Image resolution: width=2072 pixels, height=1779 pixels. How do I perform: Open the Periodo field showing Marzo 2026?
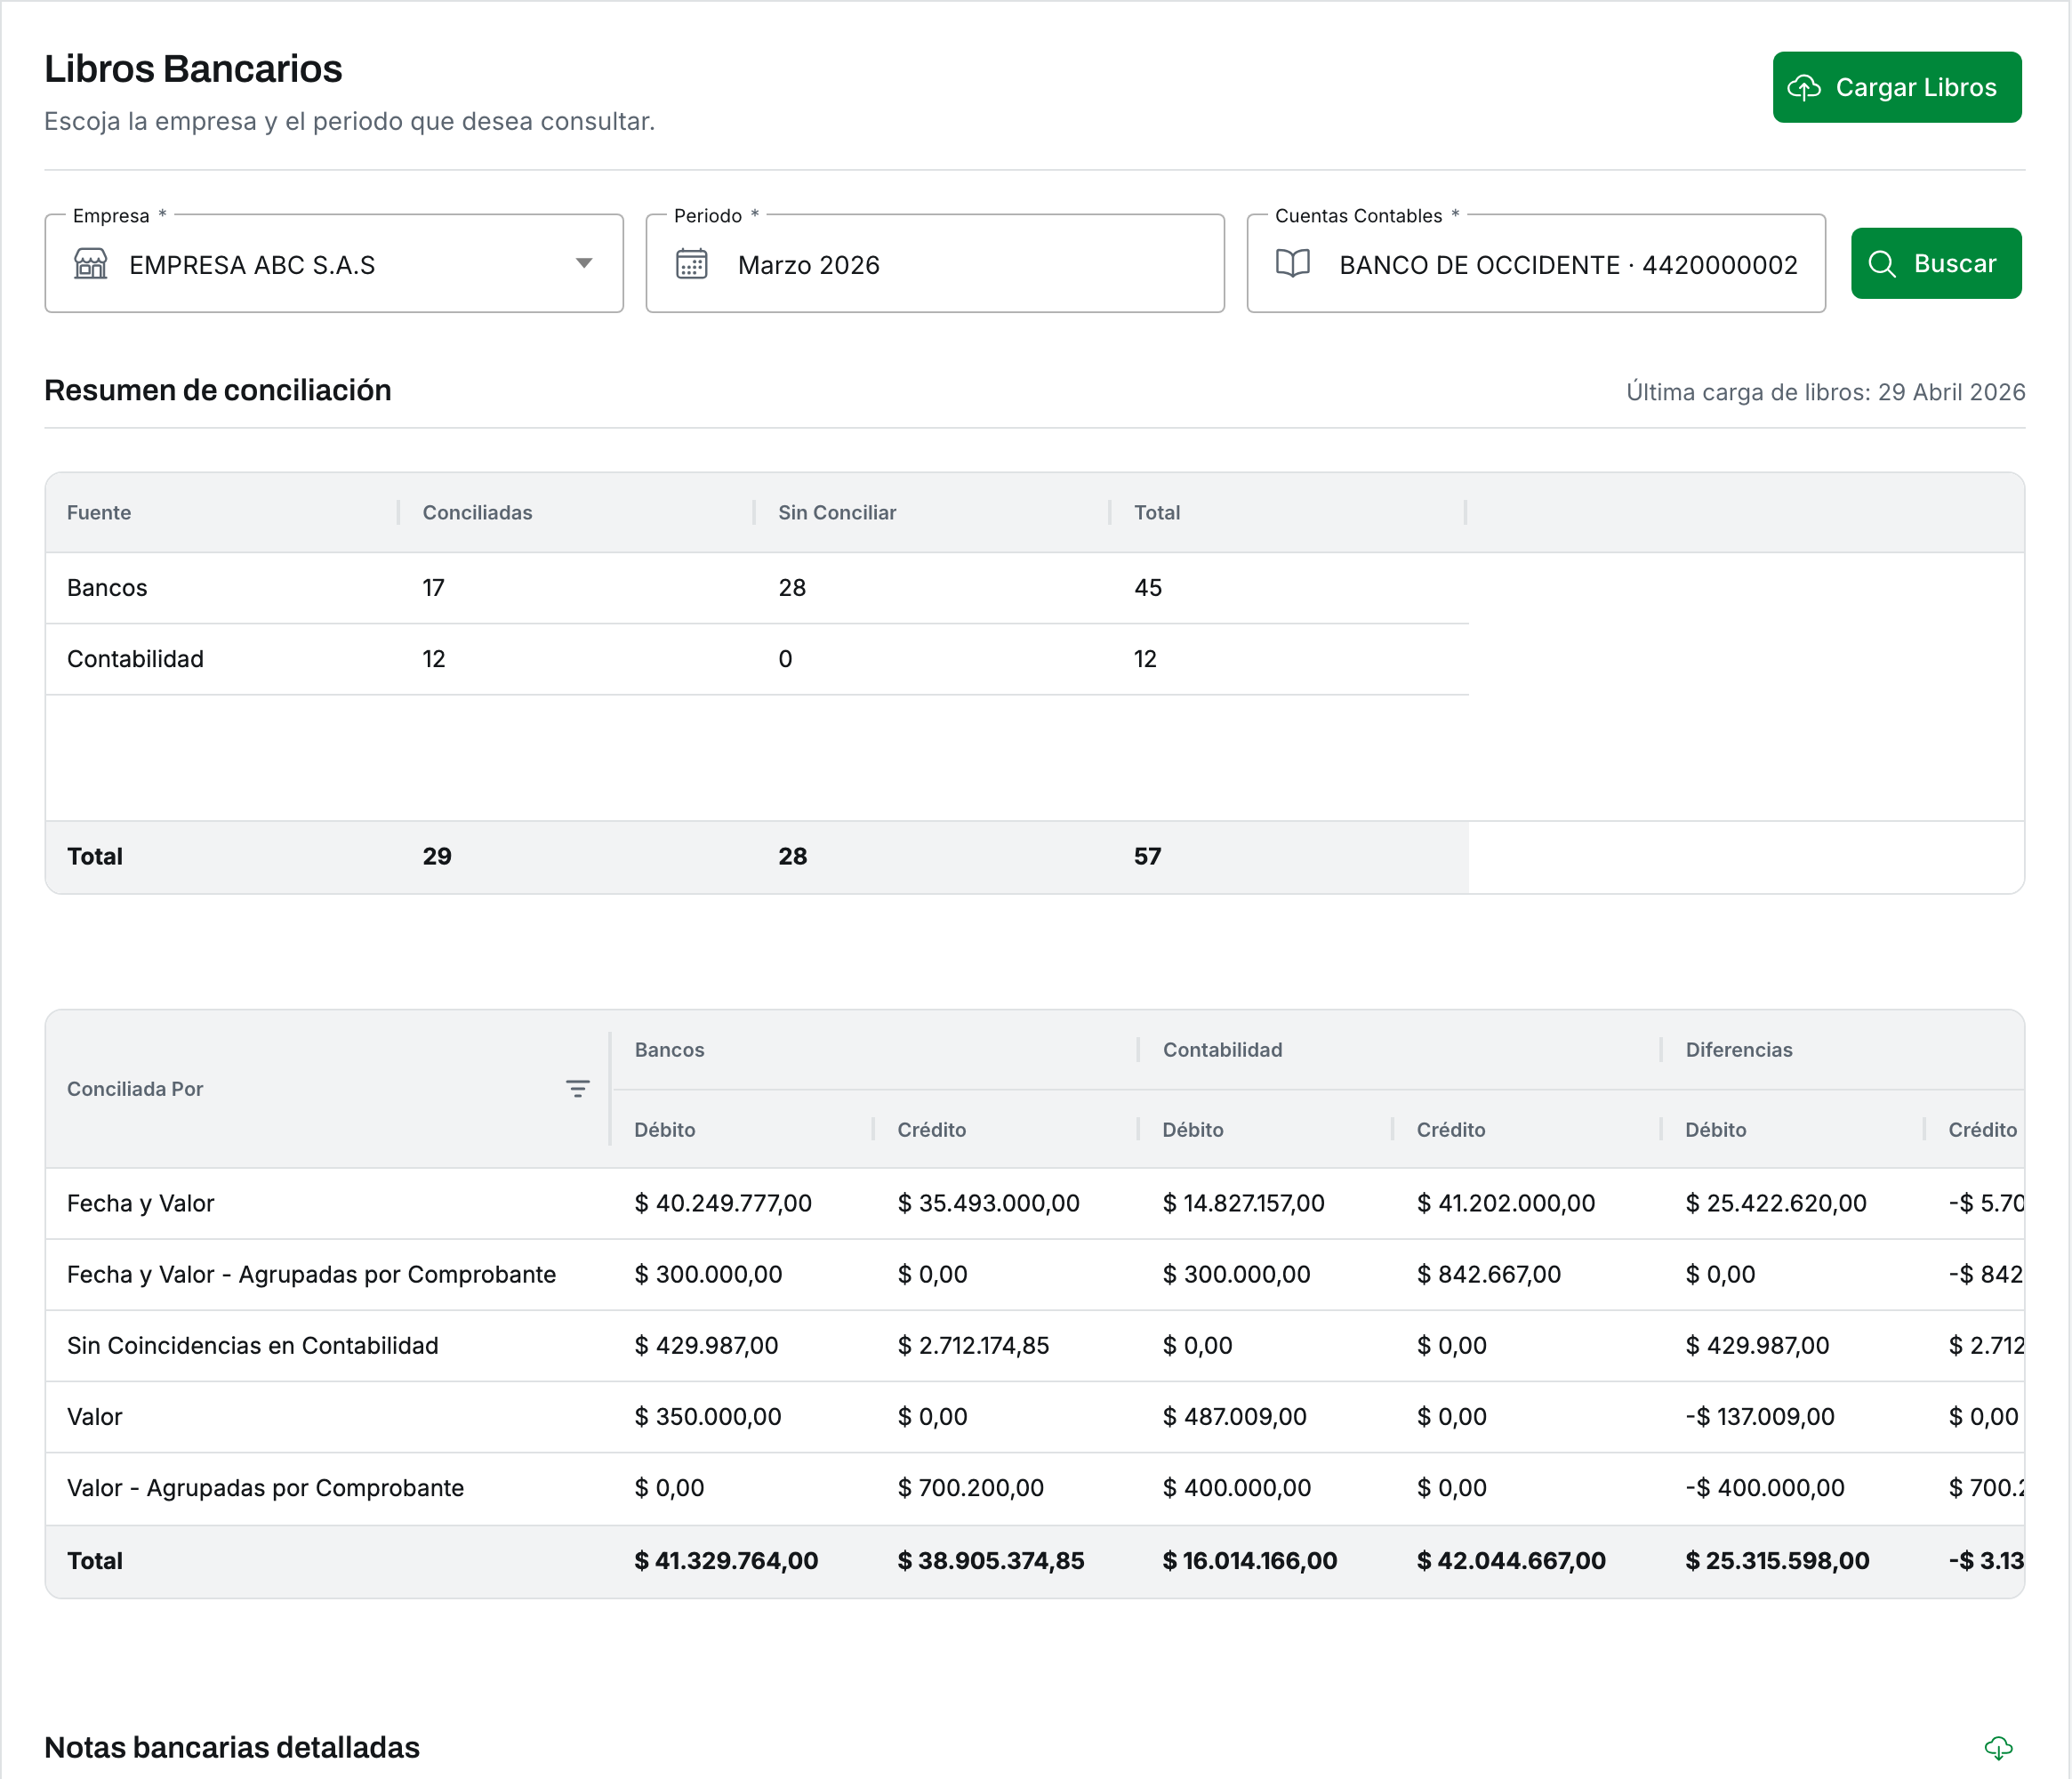935,264
